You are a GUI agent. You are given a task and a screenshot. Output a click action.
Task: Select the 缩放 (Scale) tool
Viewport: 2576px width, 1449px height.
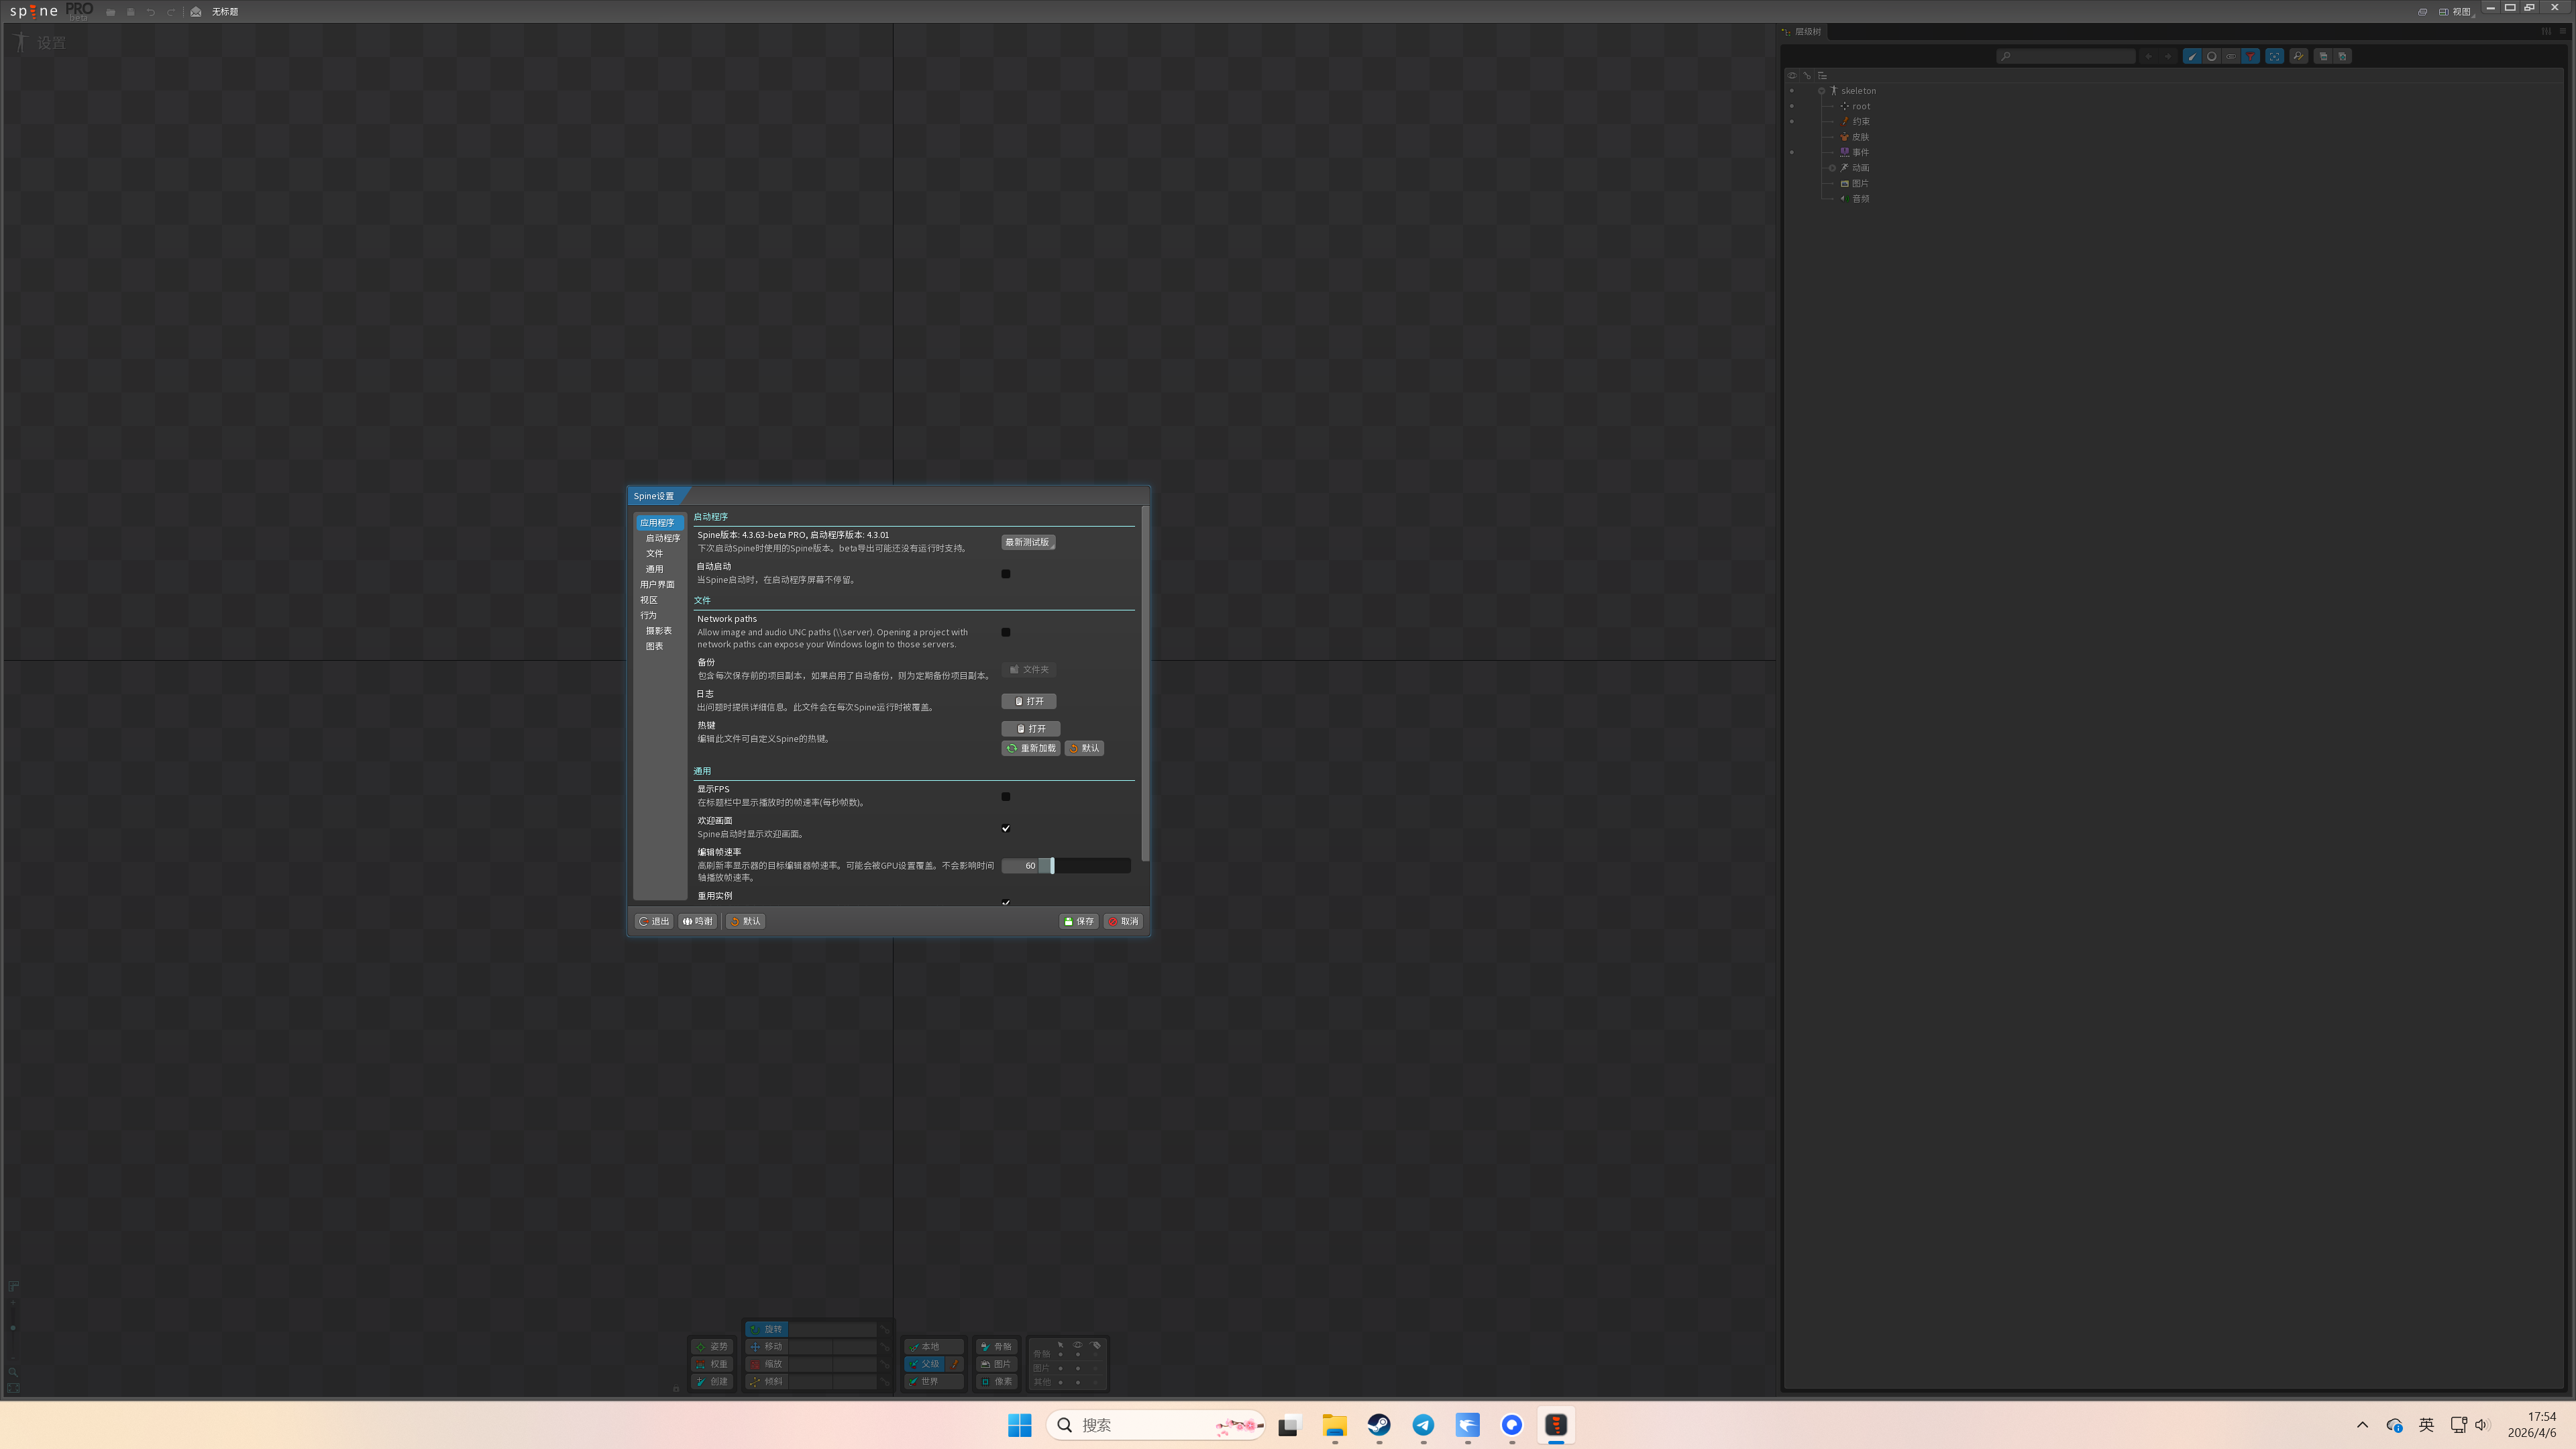pyautogui.click(x=768, y=1364)
